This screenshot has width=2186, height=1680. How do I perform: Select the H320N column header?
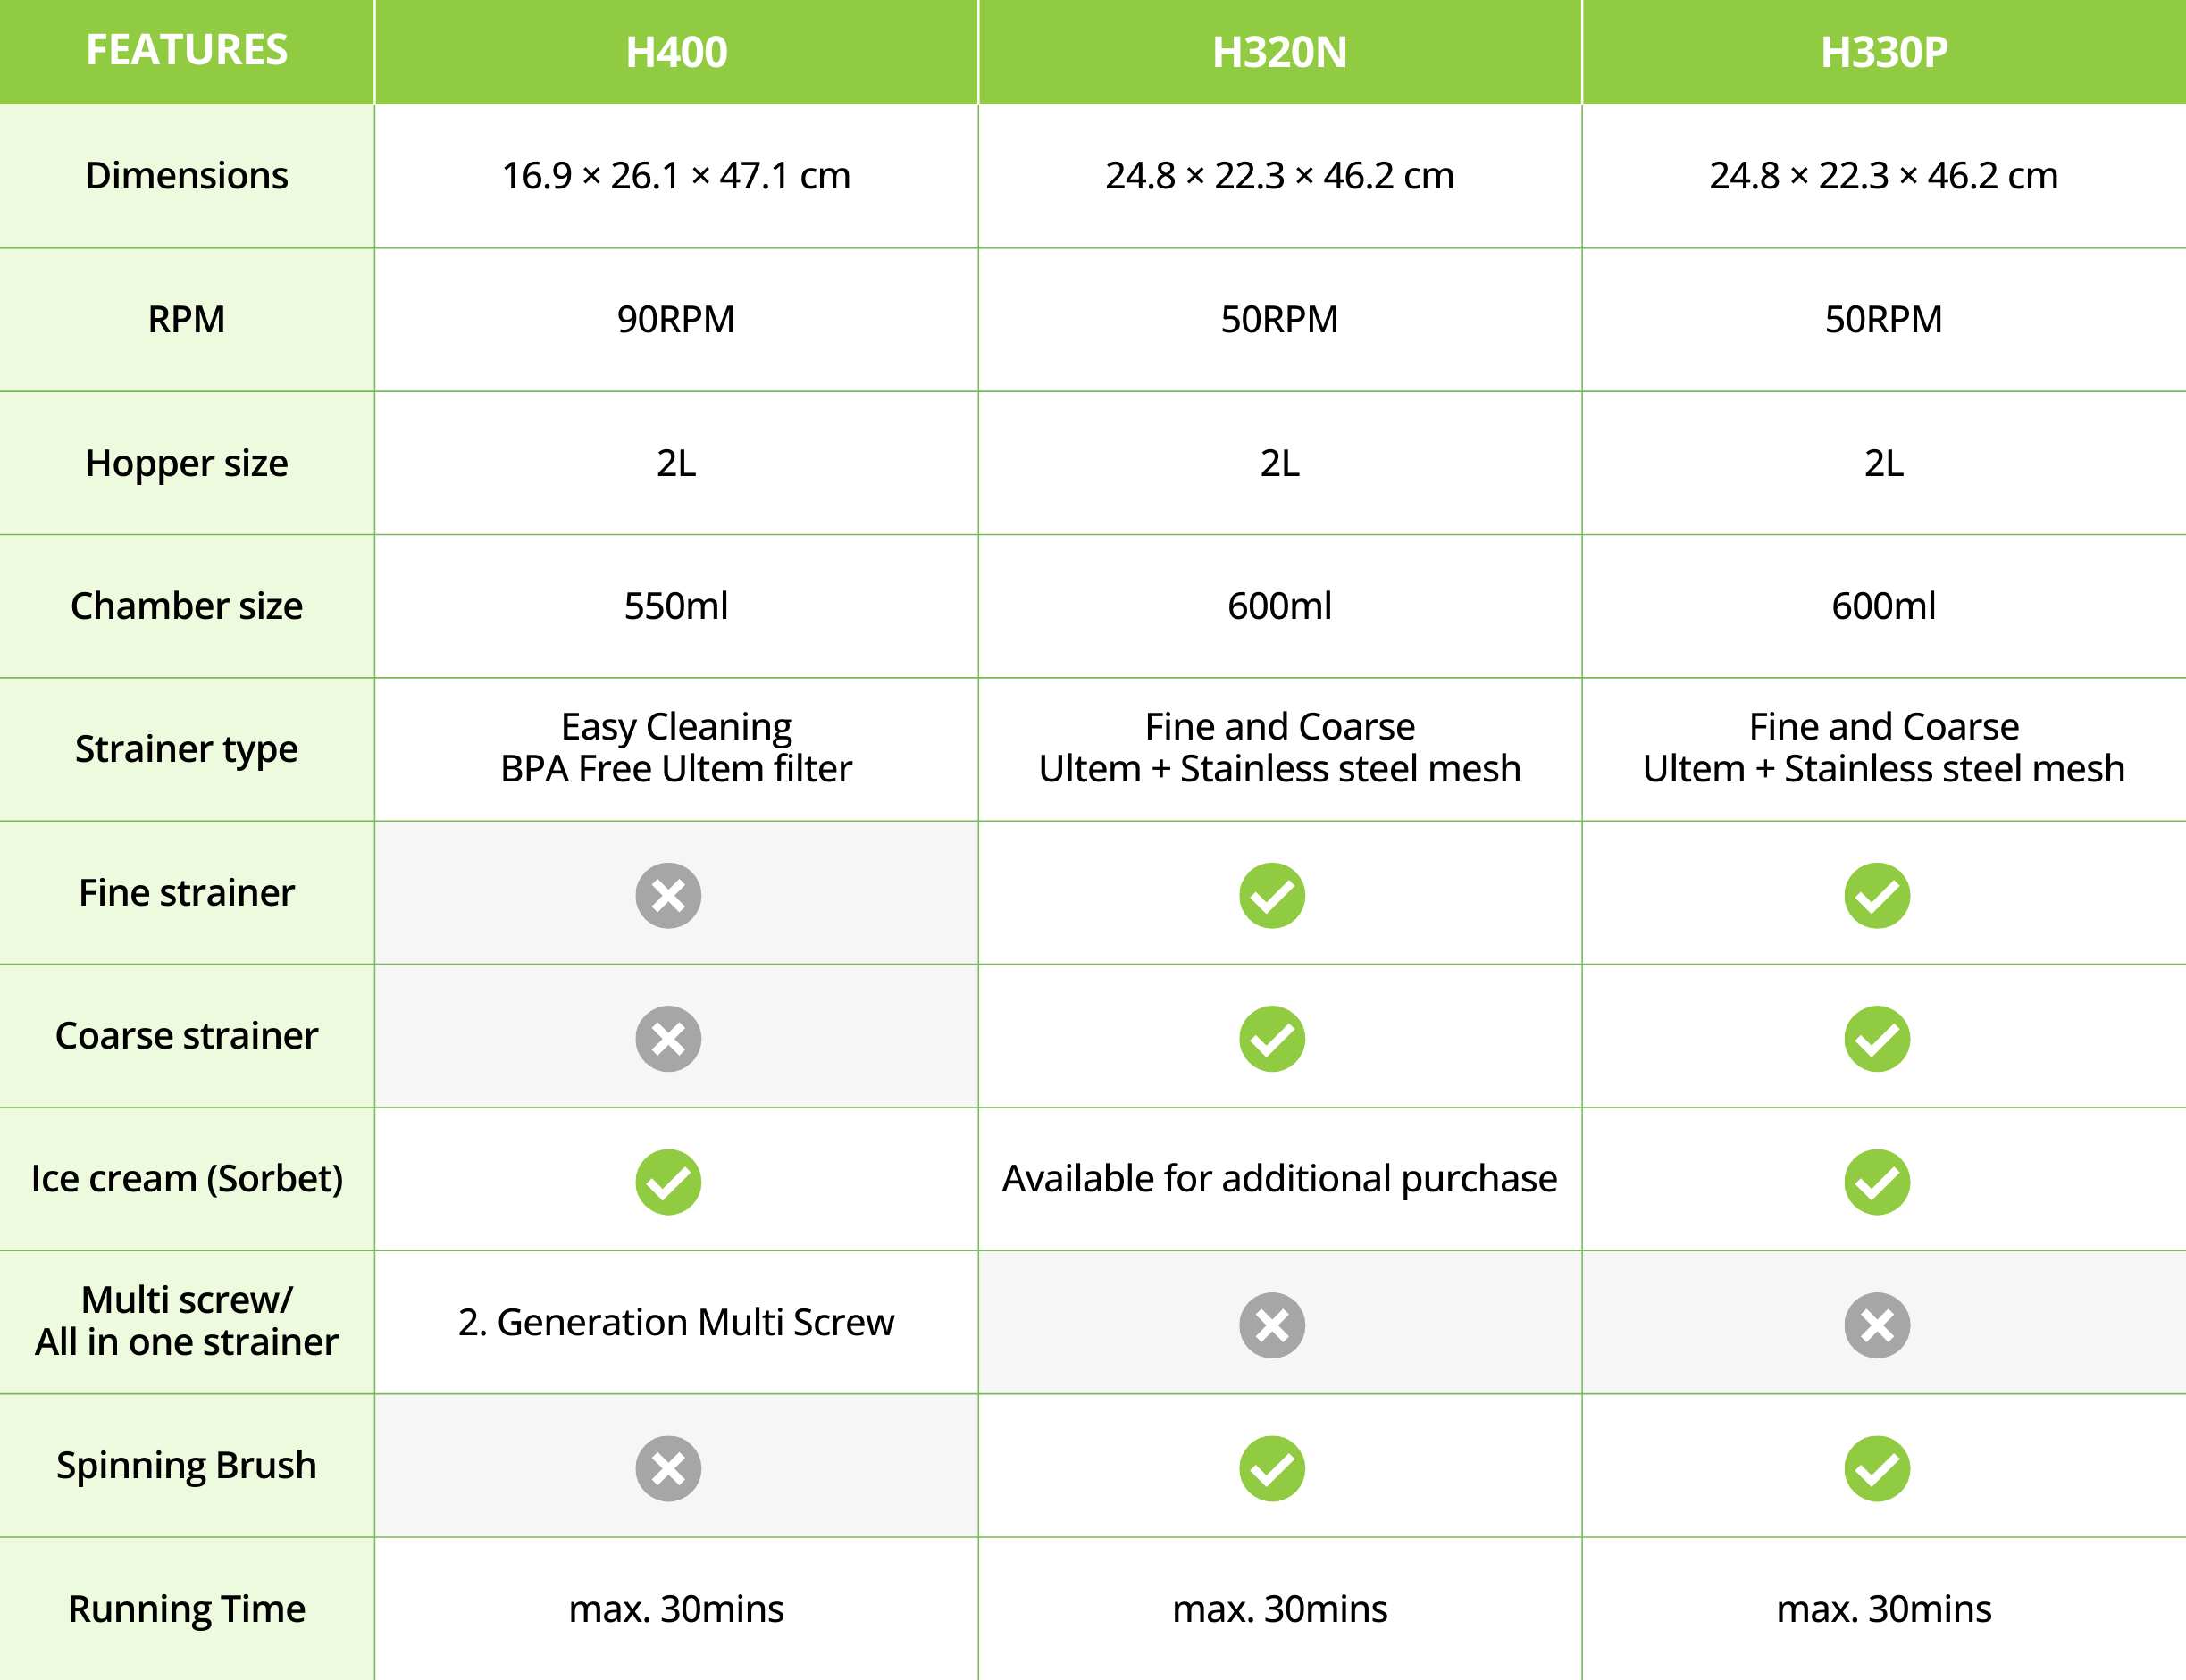pos(1279,52)
